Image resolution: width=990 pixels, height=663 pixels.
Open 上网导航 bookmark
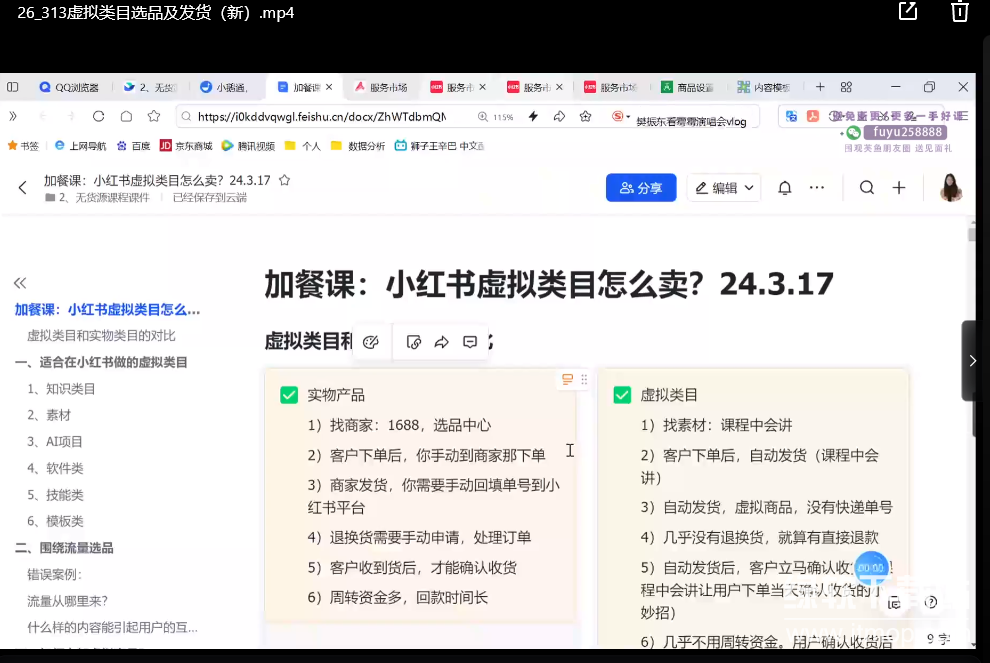pos(80,146)
